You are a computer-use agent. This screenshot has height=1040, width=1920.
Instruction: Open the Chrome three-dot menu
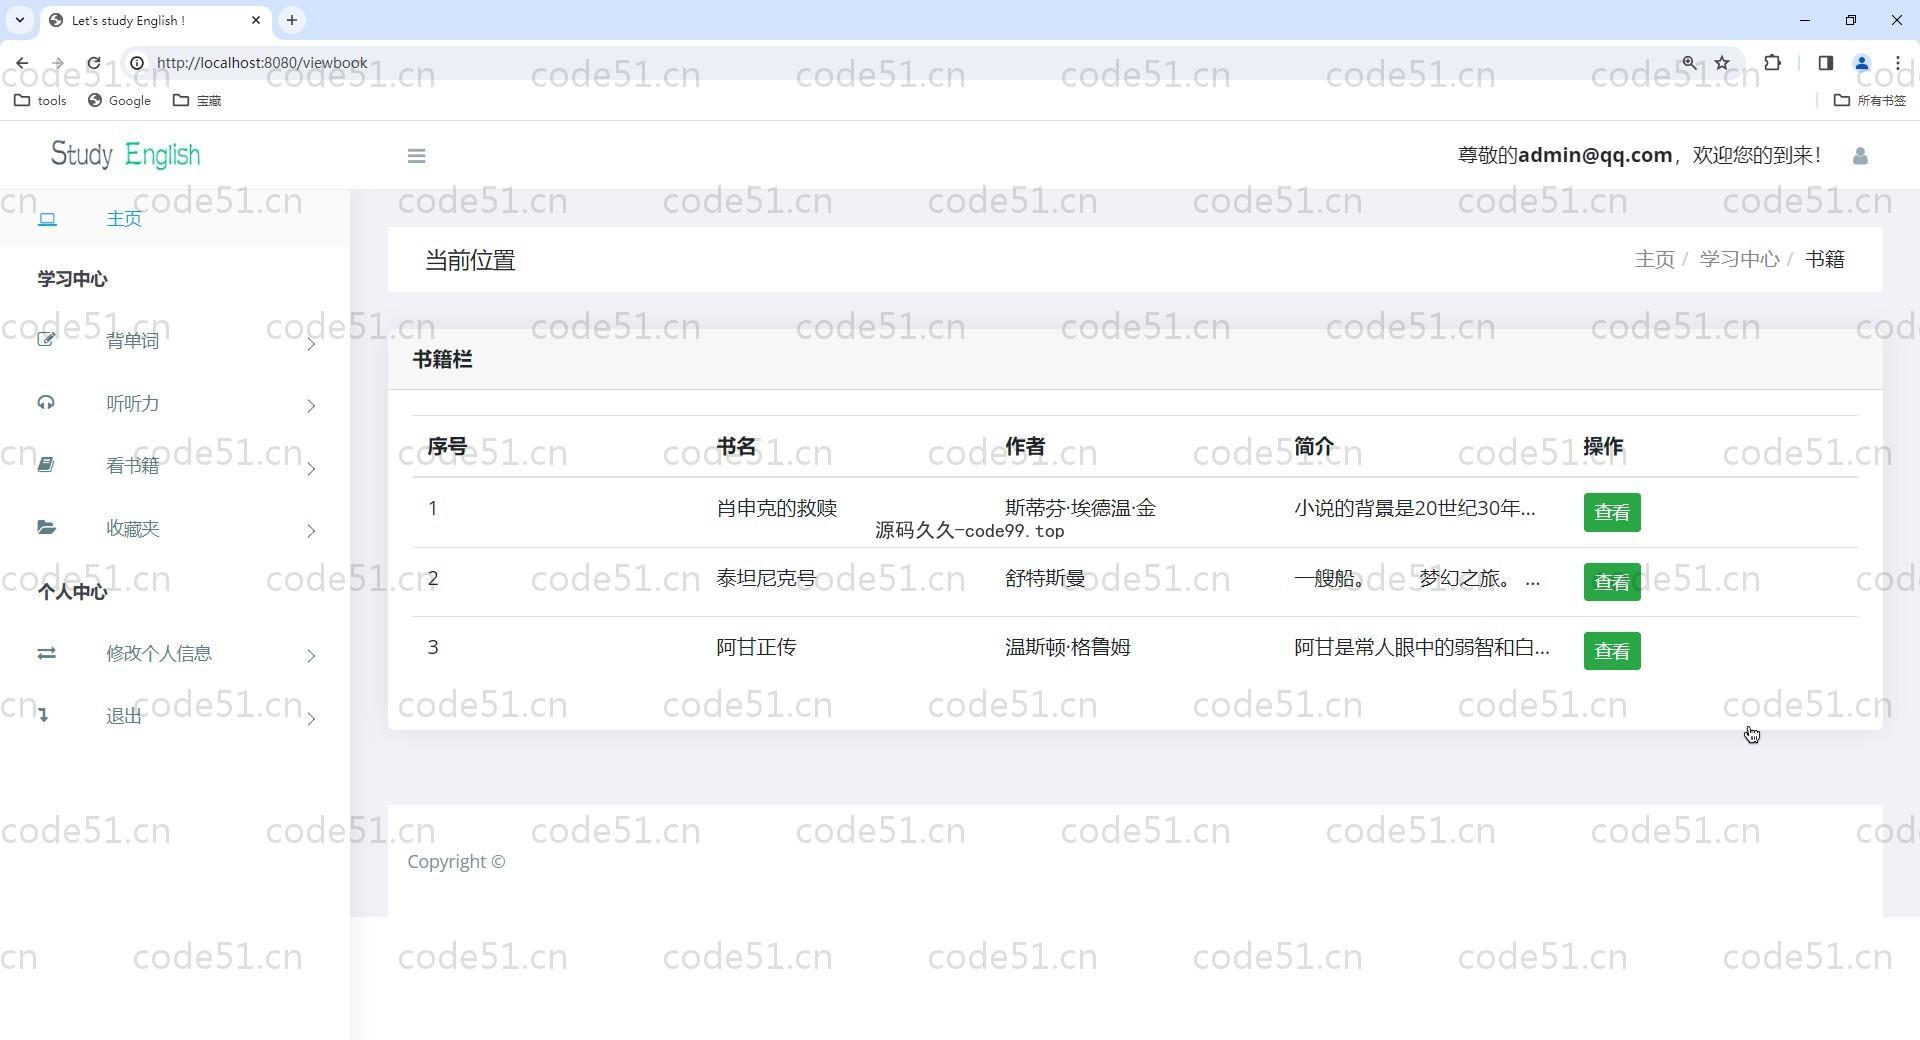(x=1897, y=63)
